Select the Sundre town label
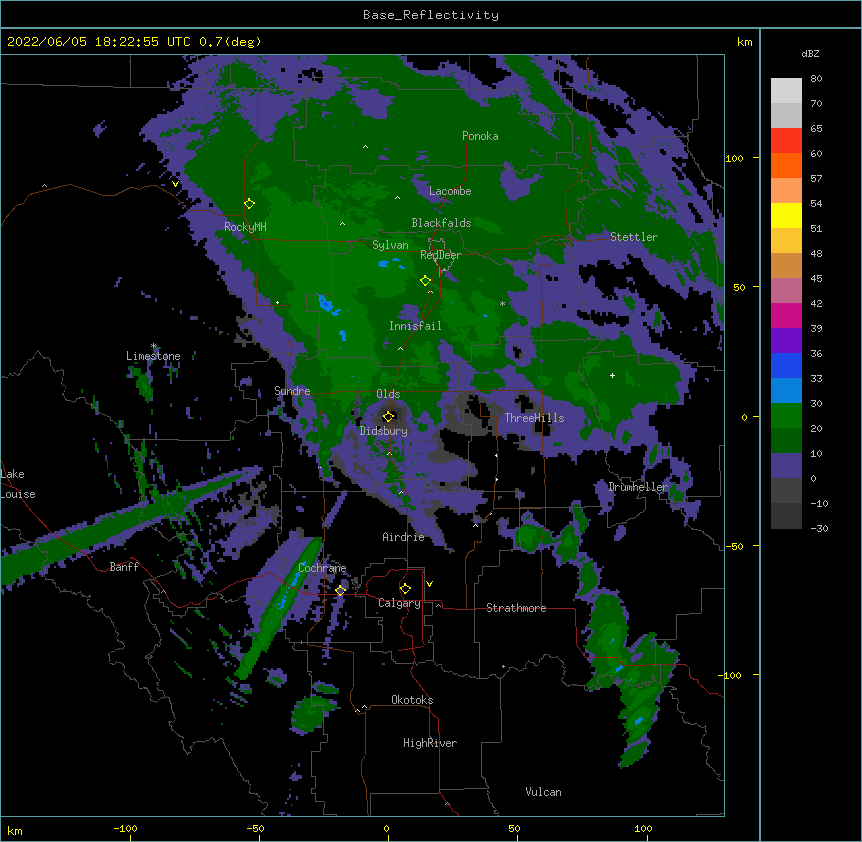 coord(292,391)
